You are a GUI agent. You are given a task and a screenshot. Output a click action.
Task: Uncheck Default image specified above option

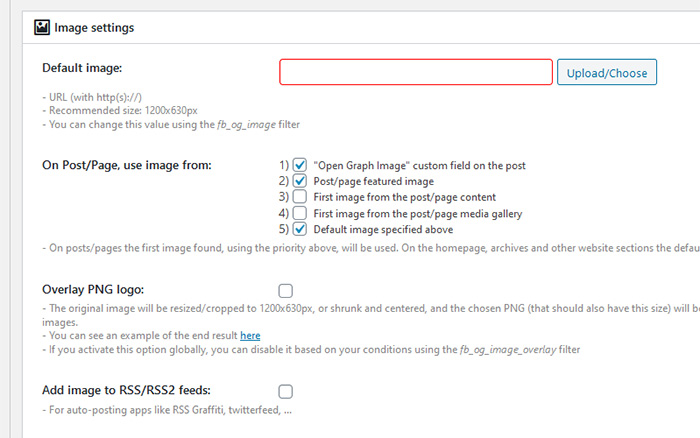pos(300,229)
